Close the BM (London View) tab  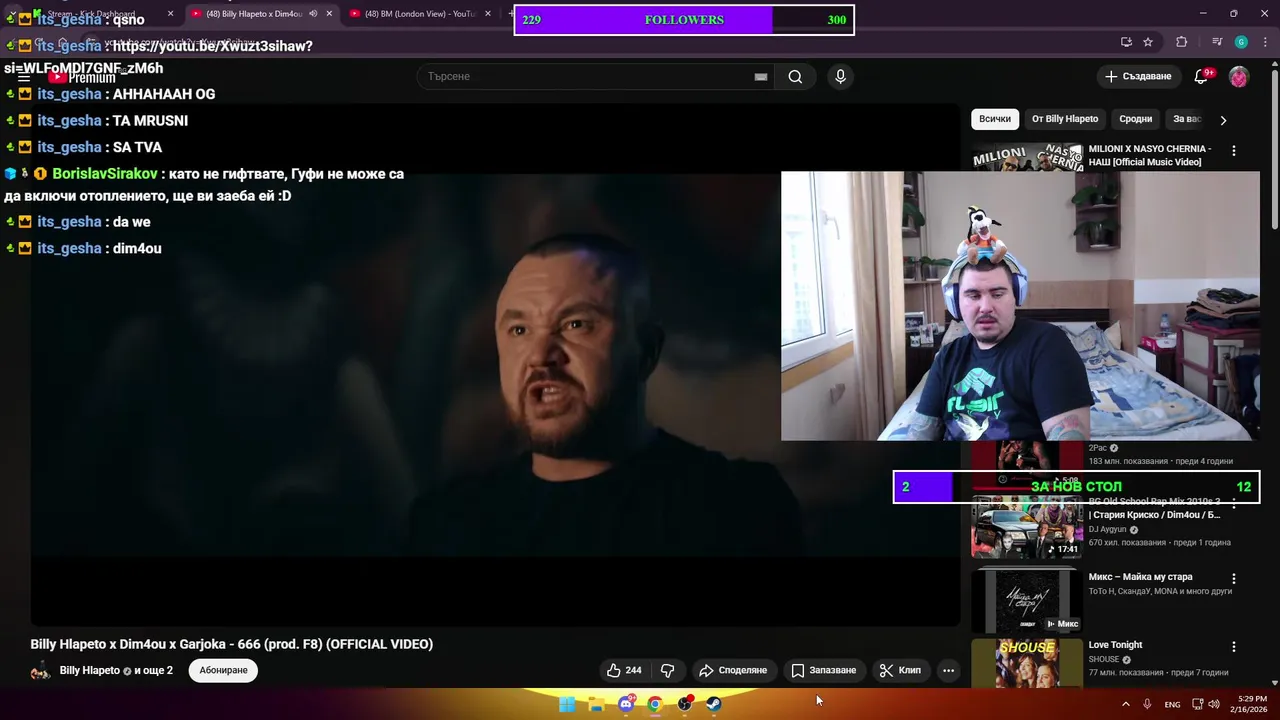[x=488, y=14]
